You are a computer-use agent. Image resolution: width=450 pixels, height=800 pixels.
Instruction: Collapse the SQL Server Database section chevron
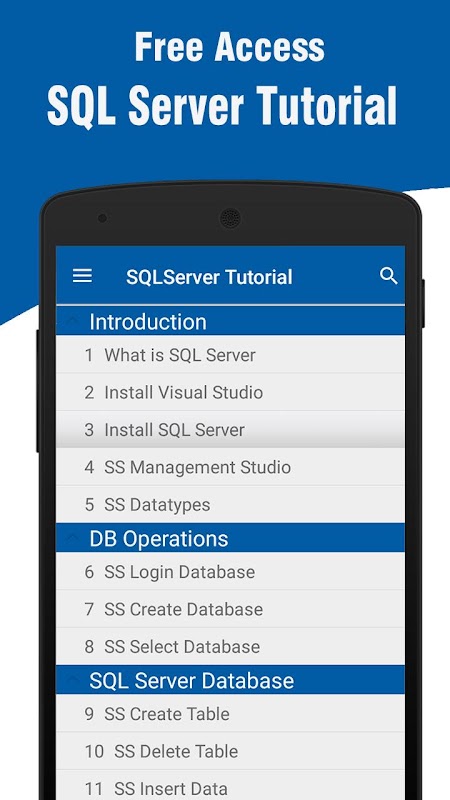(x=72, y=680)
